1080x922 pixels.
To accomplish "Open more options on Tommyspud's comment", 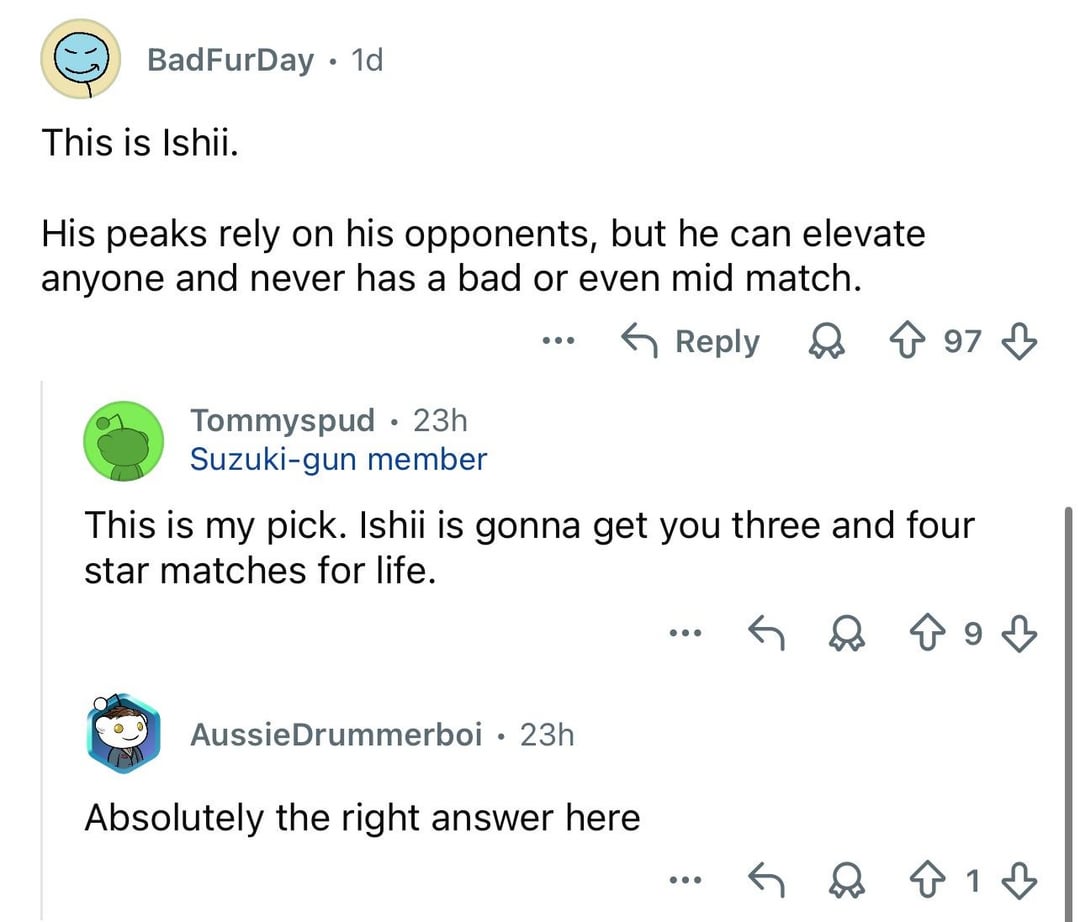I will [685, 632].
